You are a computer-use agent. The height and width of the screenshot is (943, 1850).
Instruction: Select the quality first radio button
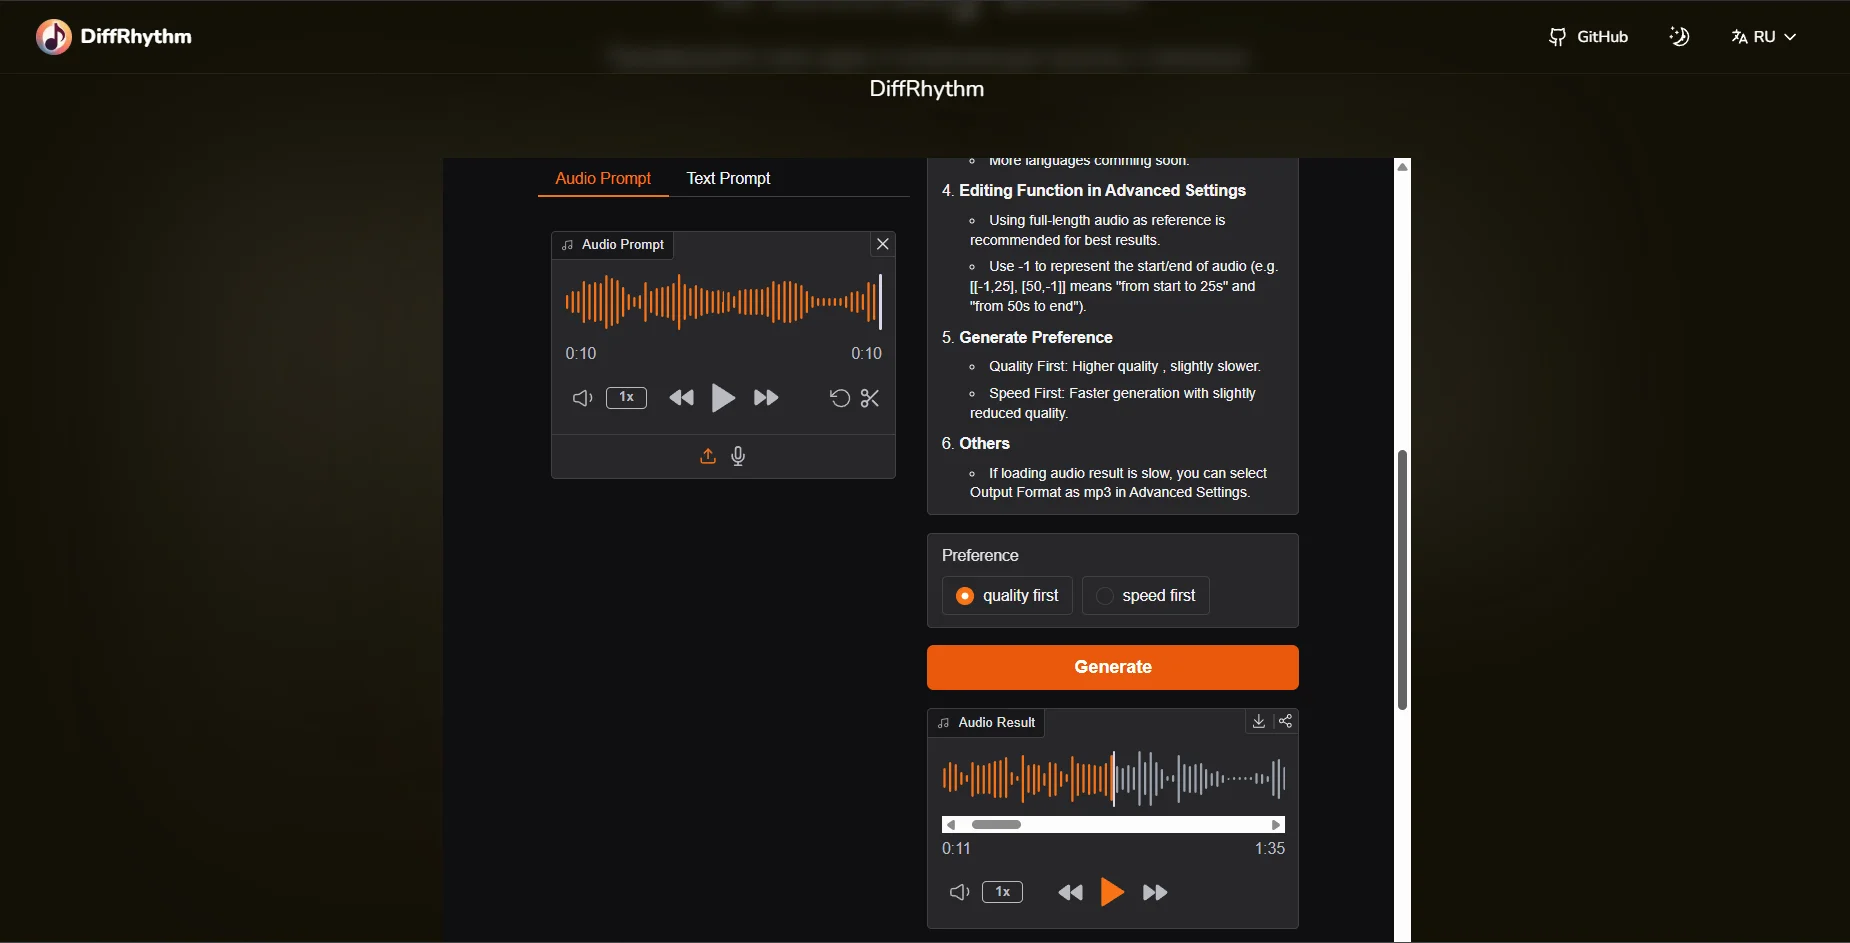point(965,595)
